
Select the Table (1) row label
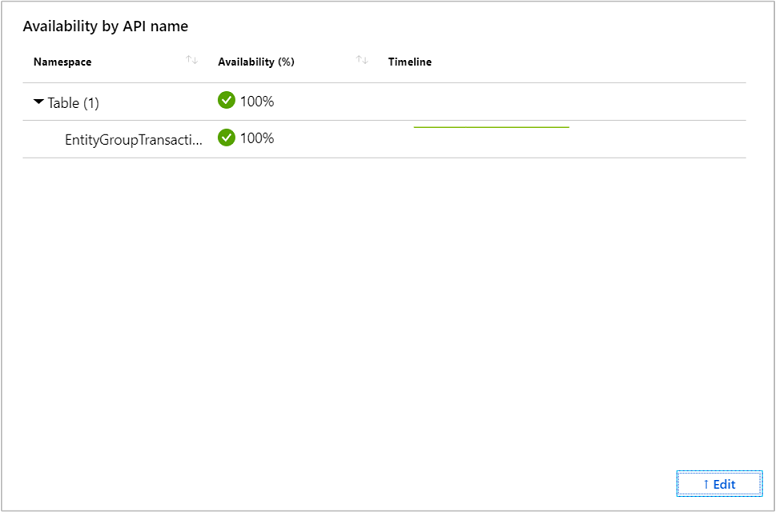pyautogui.click(x=73, y=103)
